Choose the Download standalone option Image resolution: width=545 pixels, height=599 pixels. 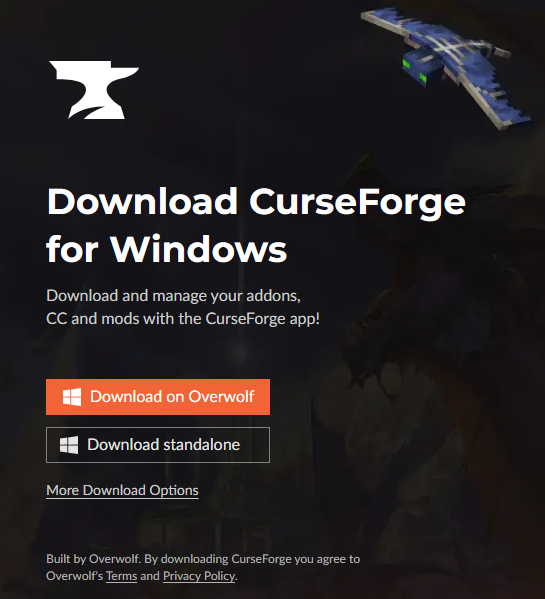[x=158, y=445]
